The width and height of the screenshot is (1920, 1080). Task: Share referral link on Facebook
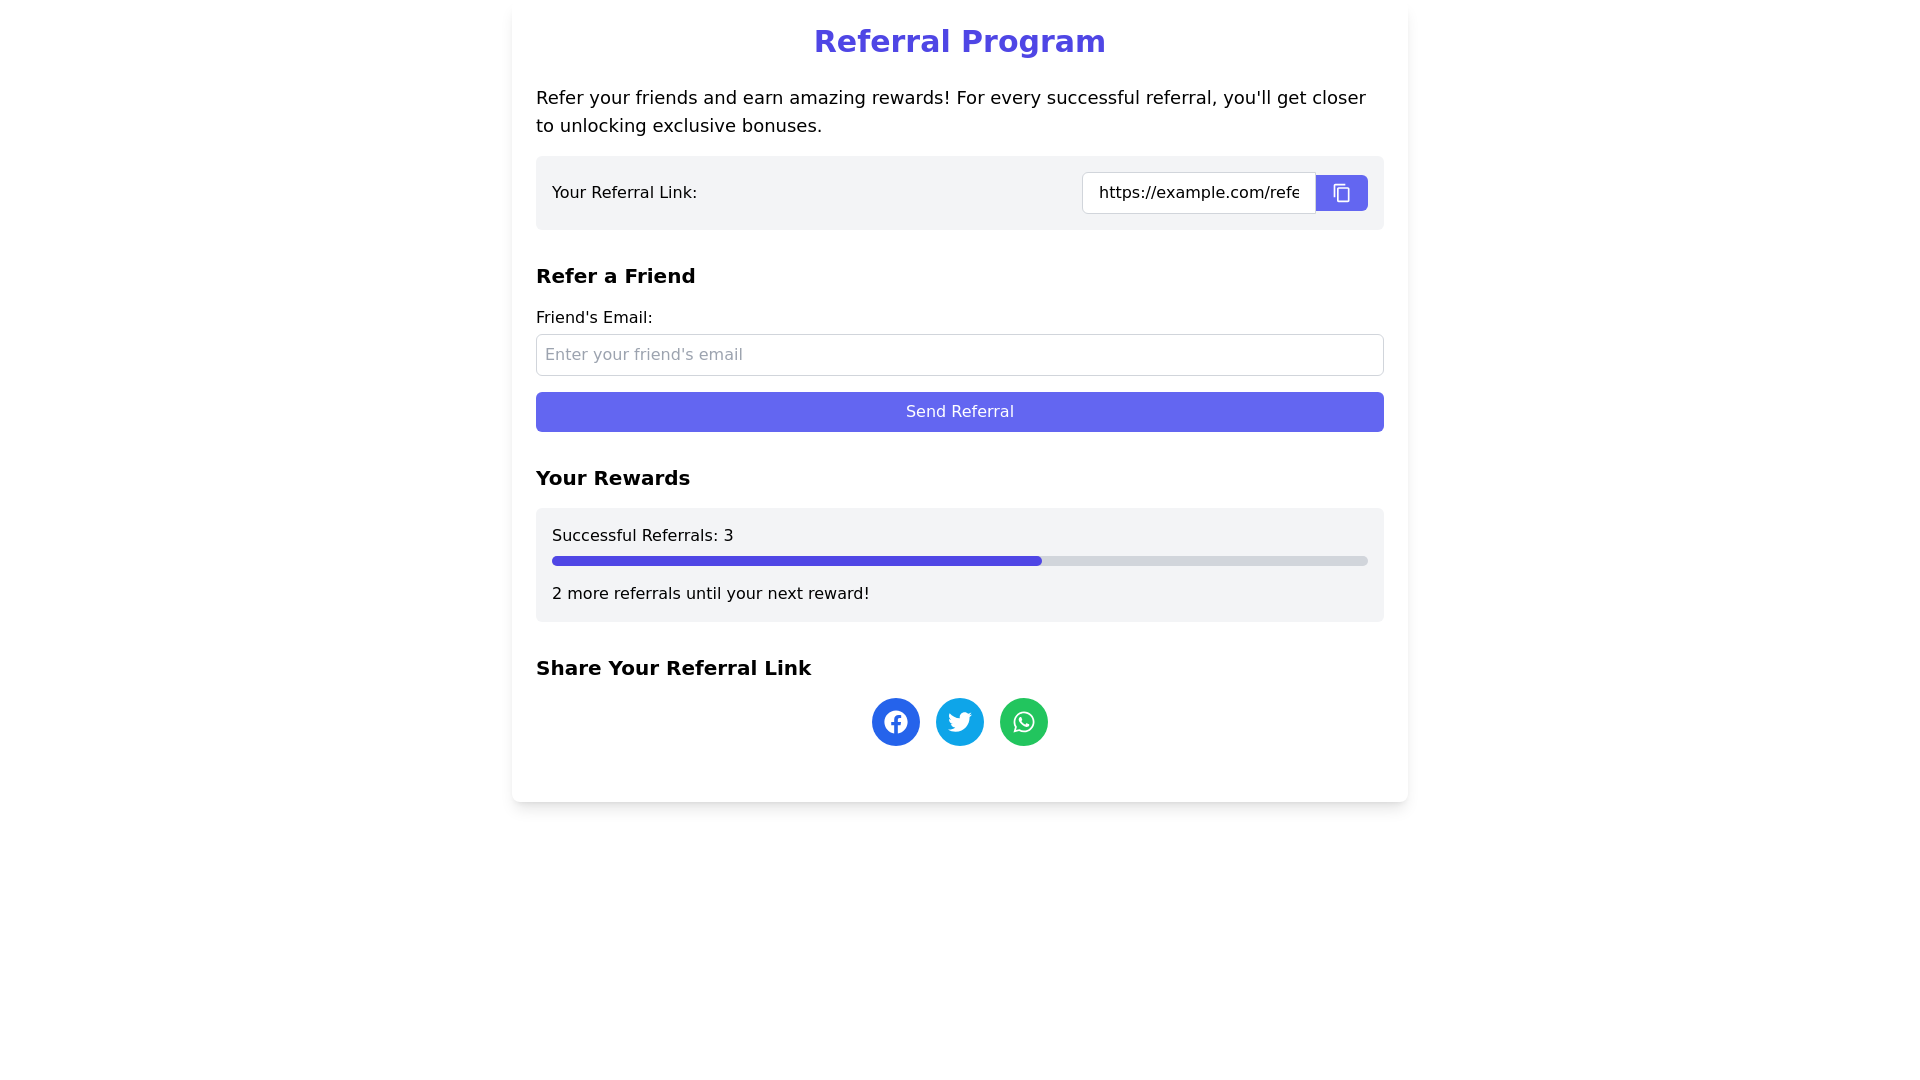click(895, 722)
